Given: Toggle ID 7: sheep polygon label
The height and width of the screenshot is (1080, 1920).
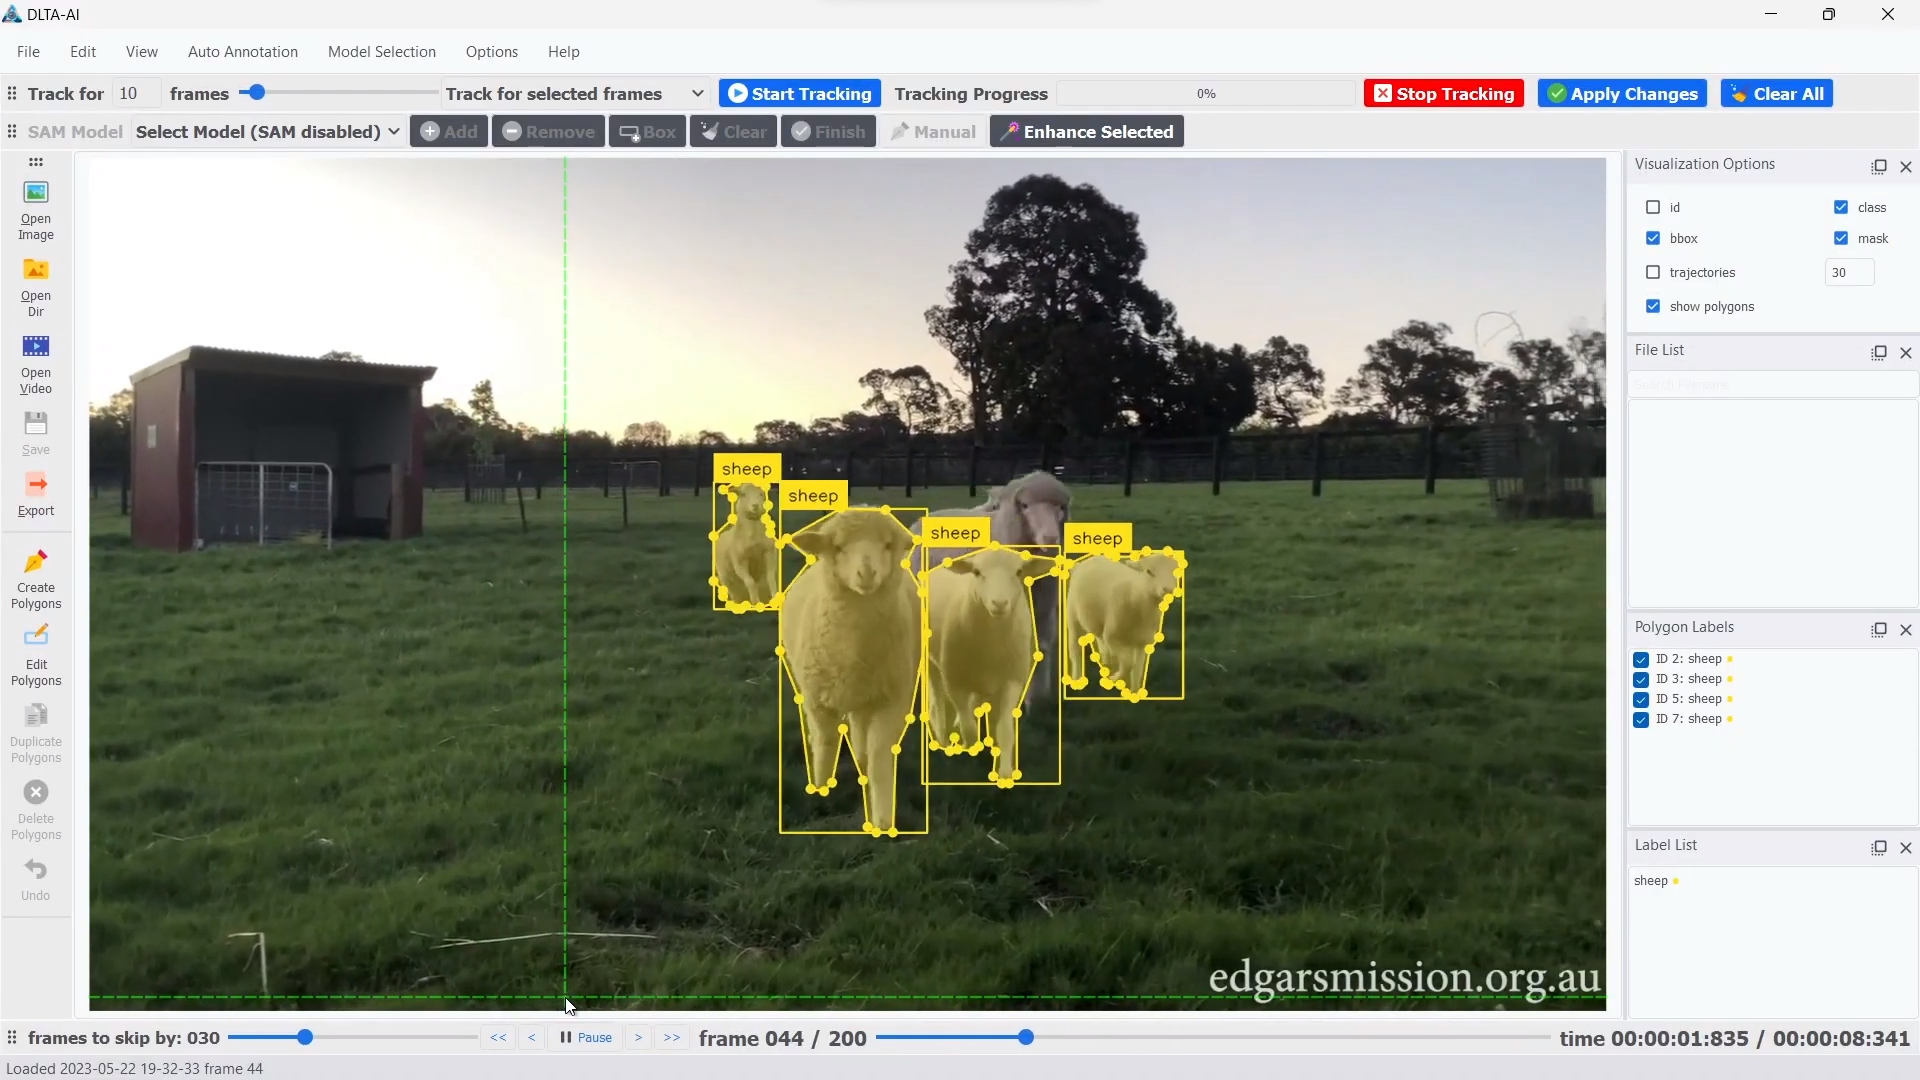Looking at the screenshot, I should [x=1641, y=720].
